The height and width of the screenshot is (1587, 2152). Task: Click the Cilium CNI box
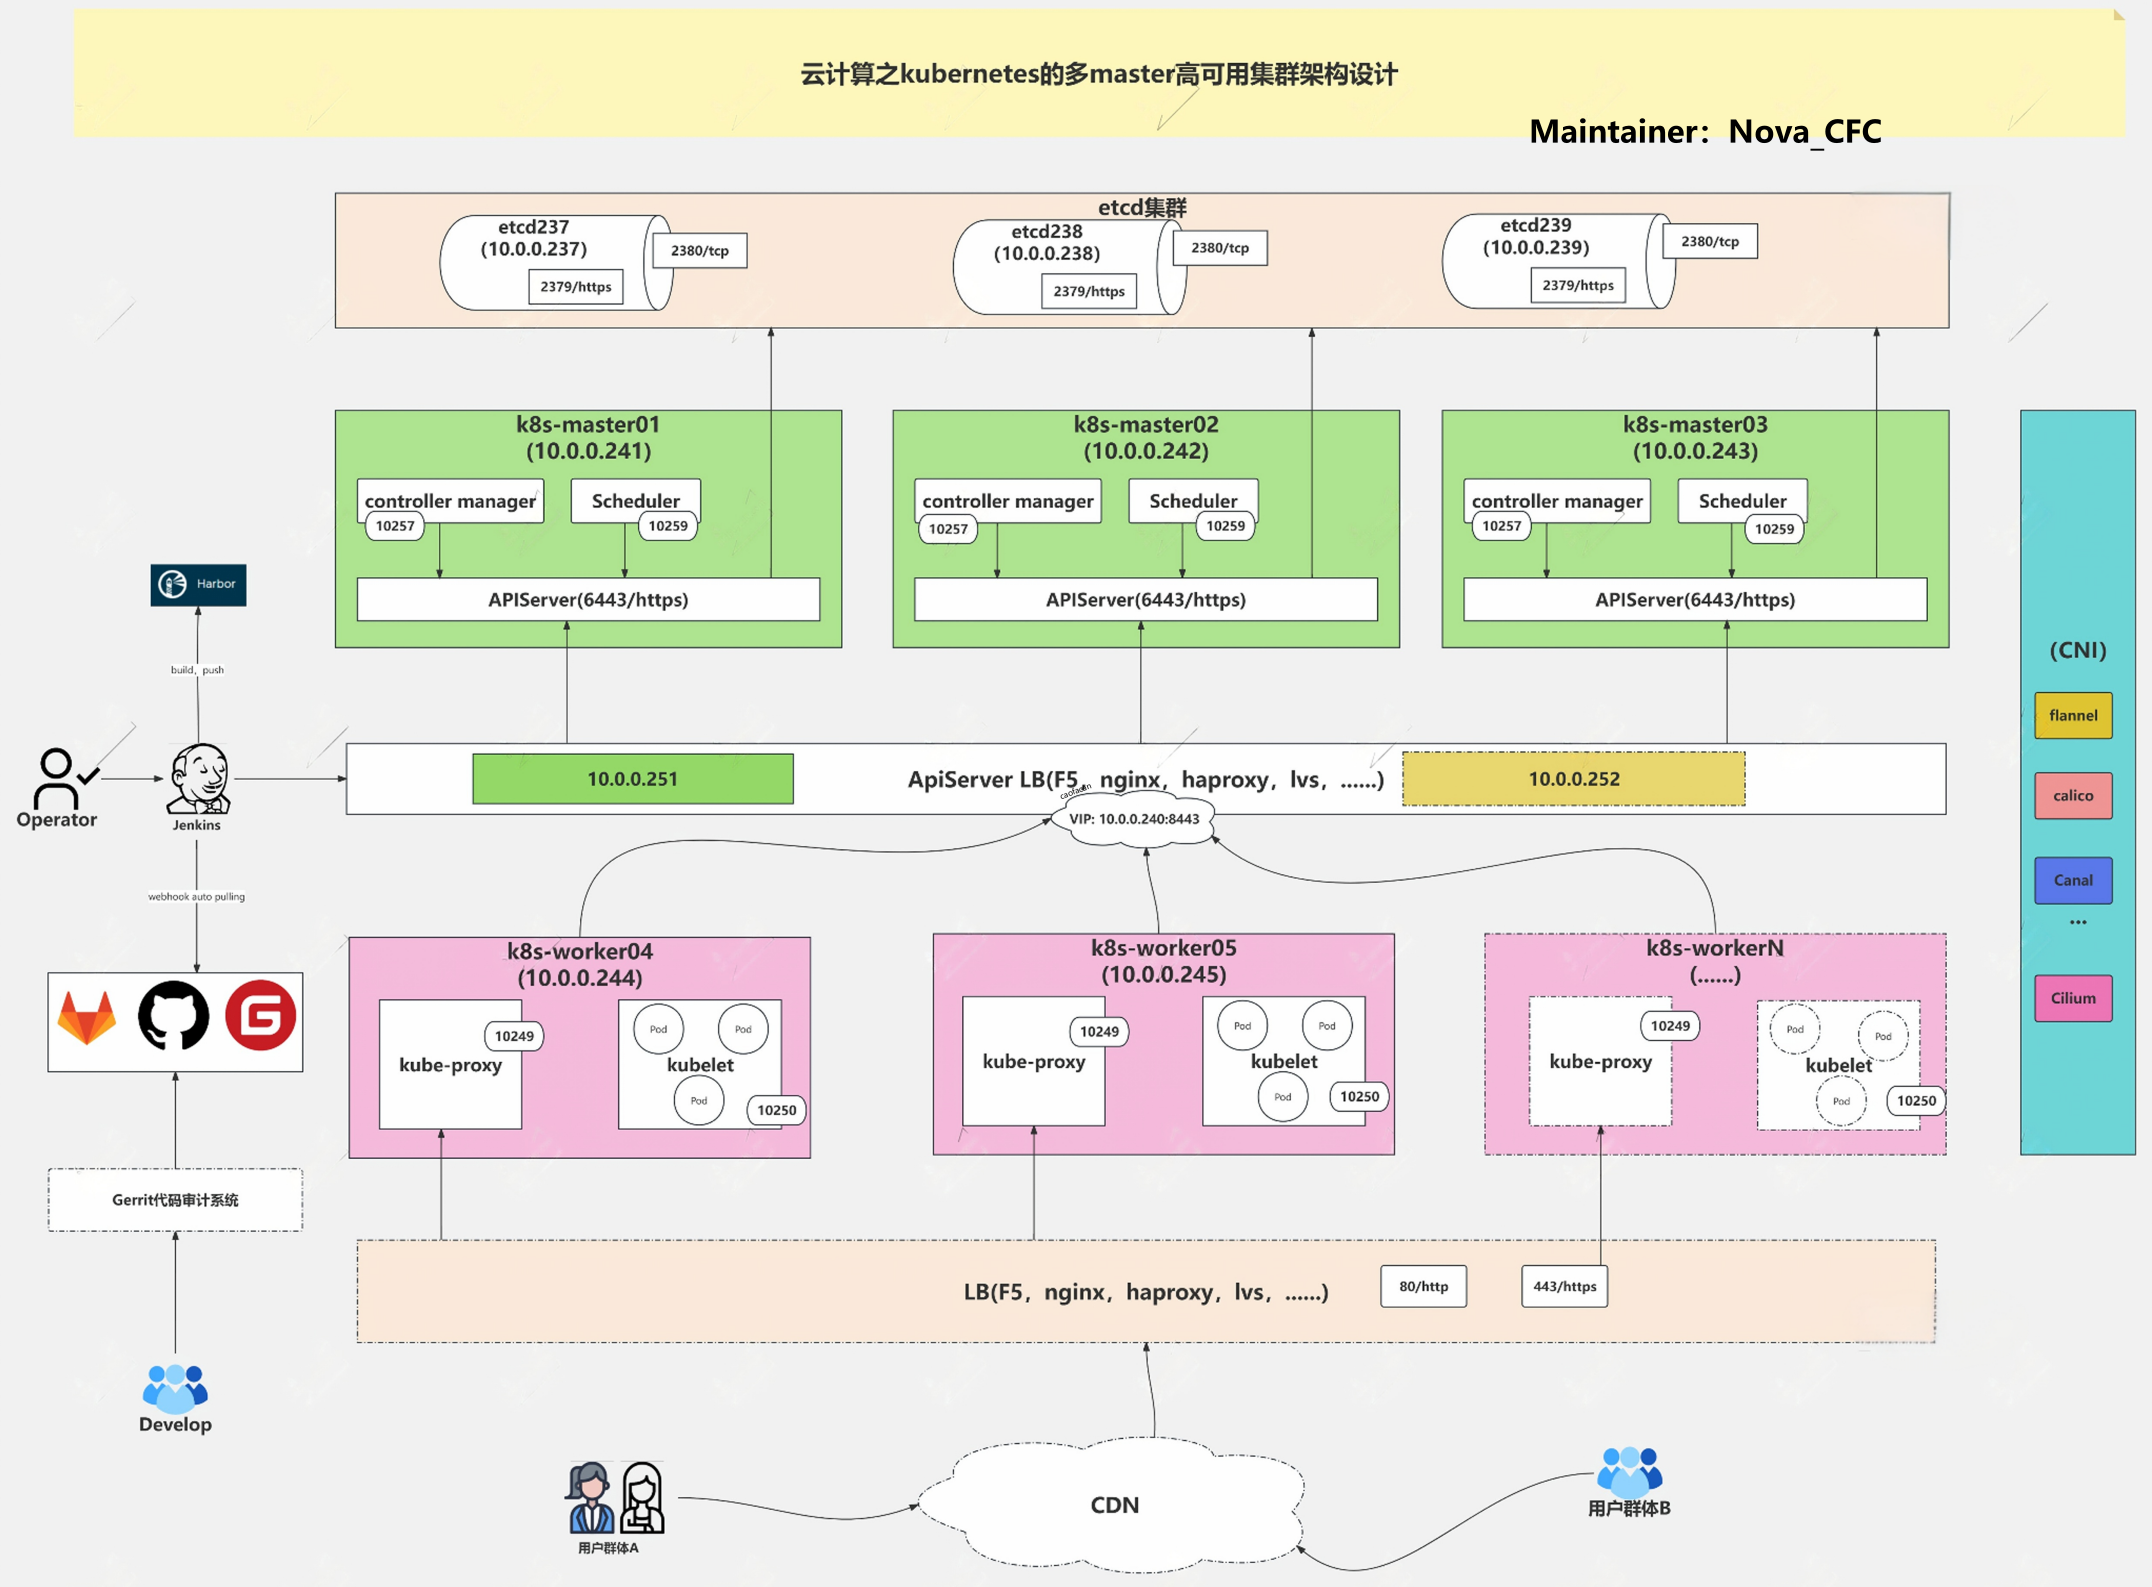[x=2072, y=998]
